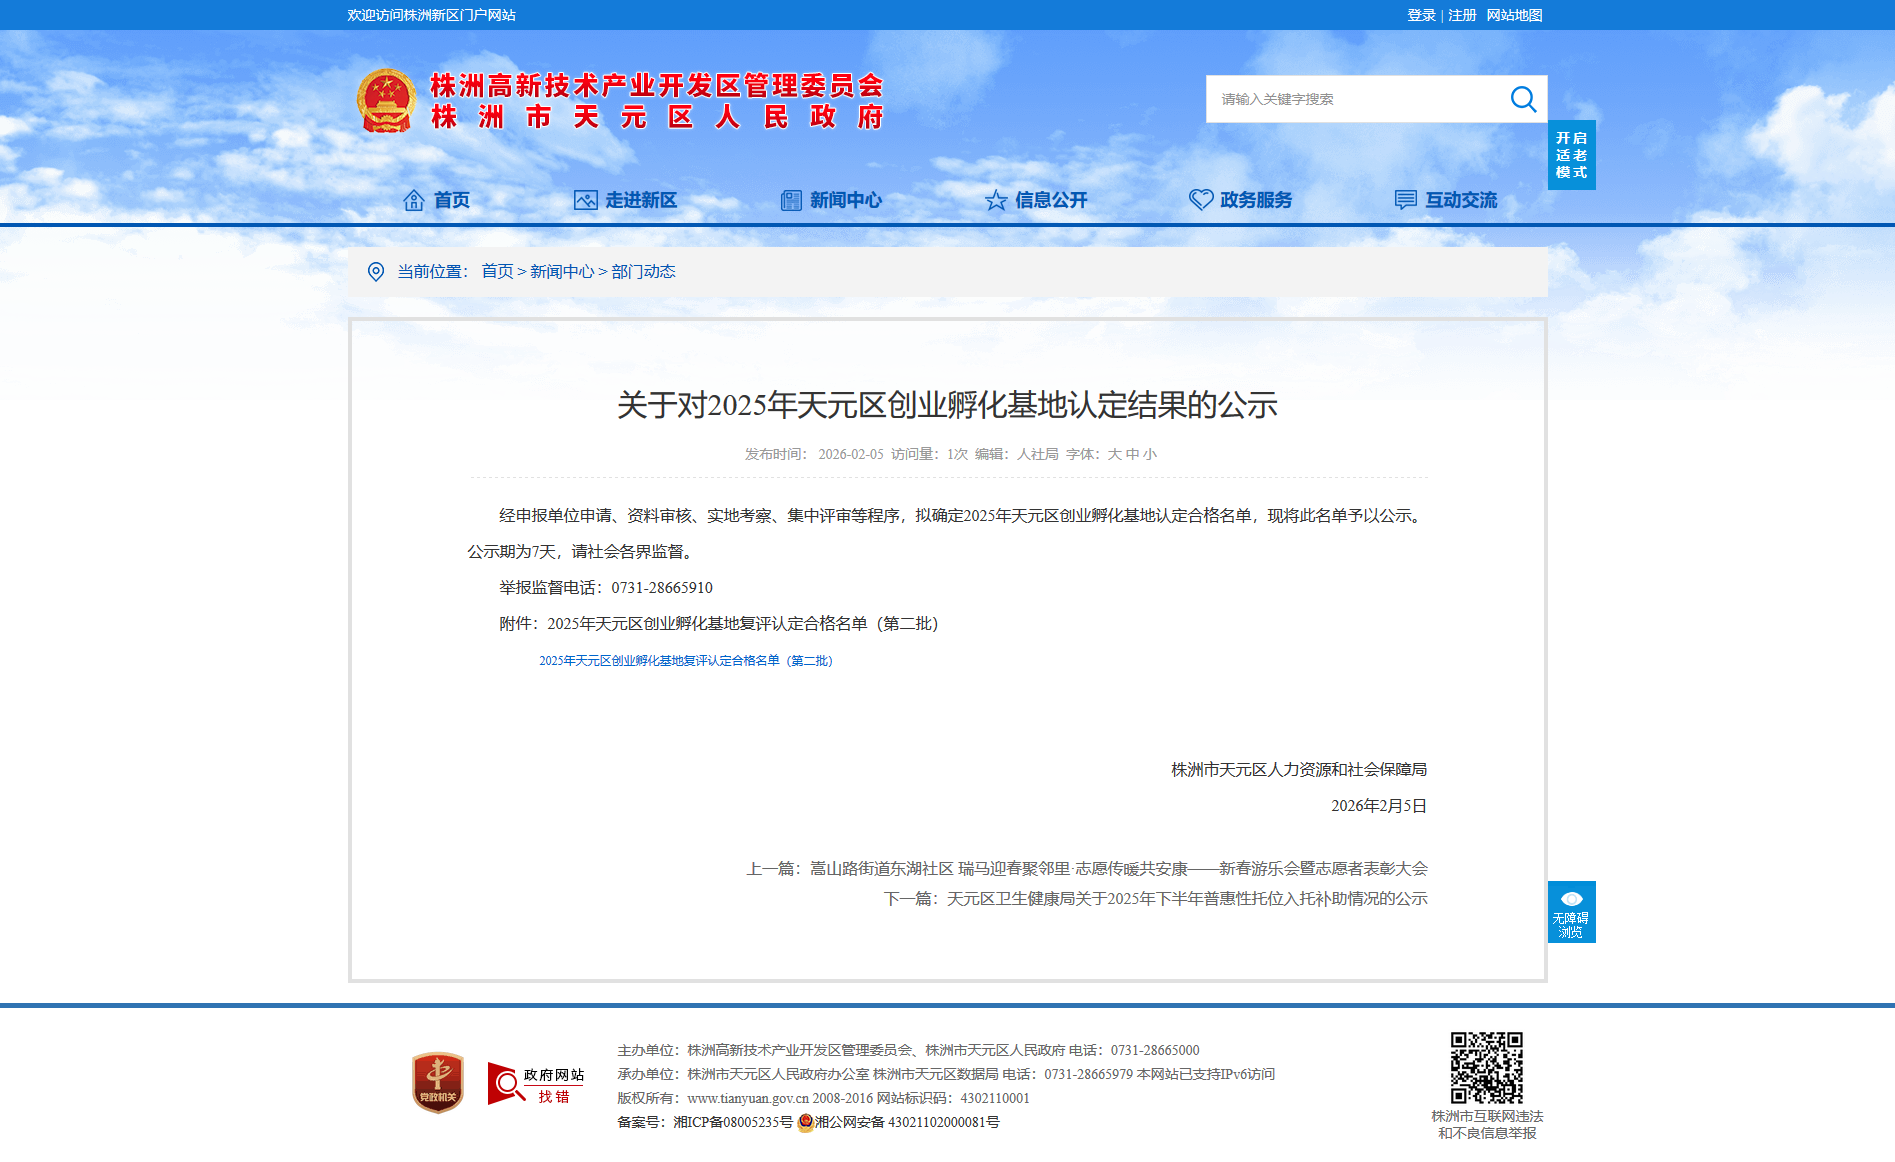Click the national emblem logo
The height and width of the screenshot is (1162, 1895).
pos(386,101)
